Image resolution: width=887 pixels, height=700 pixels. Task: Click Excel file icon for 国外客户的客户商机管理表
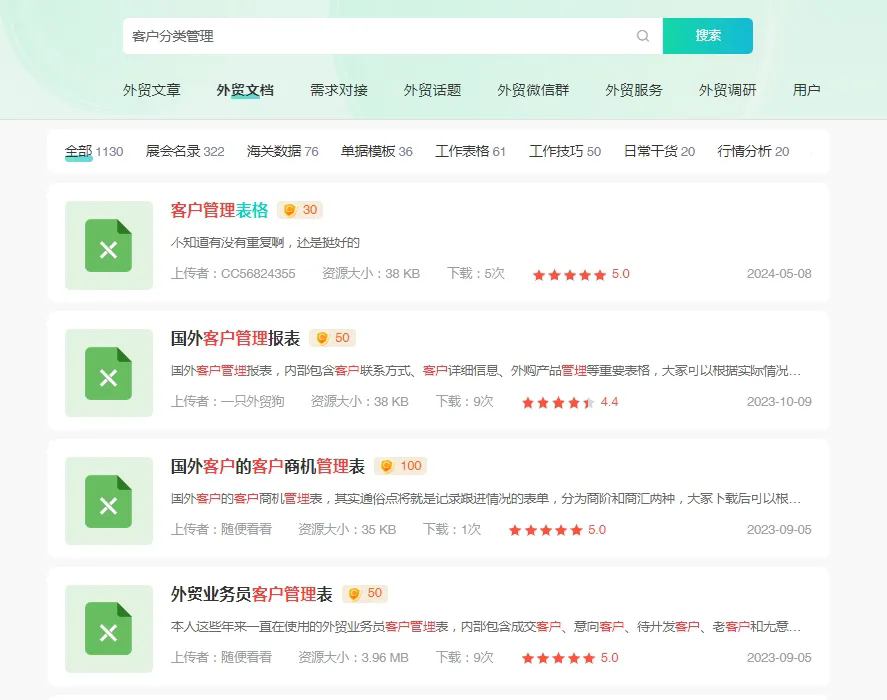[109, 501]
